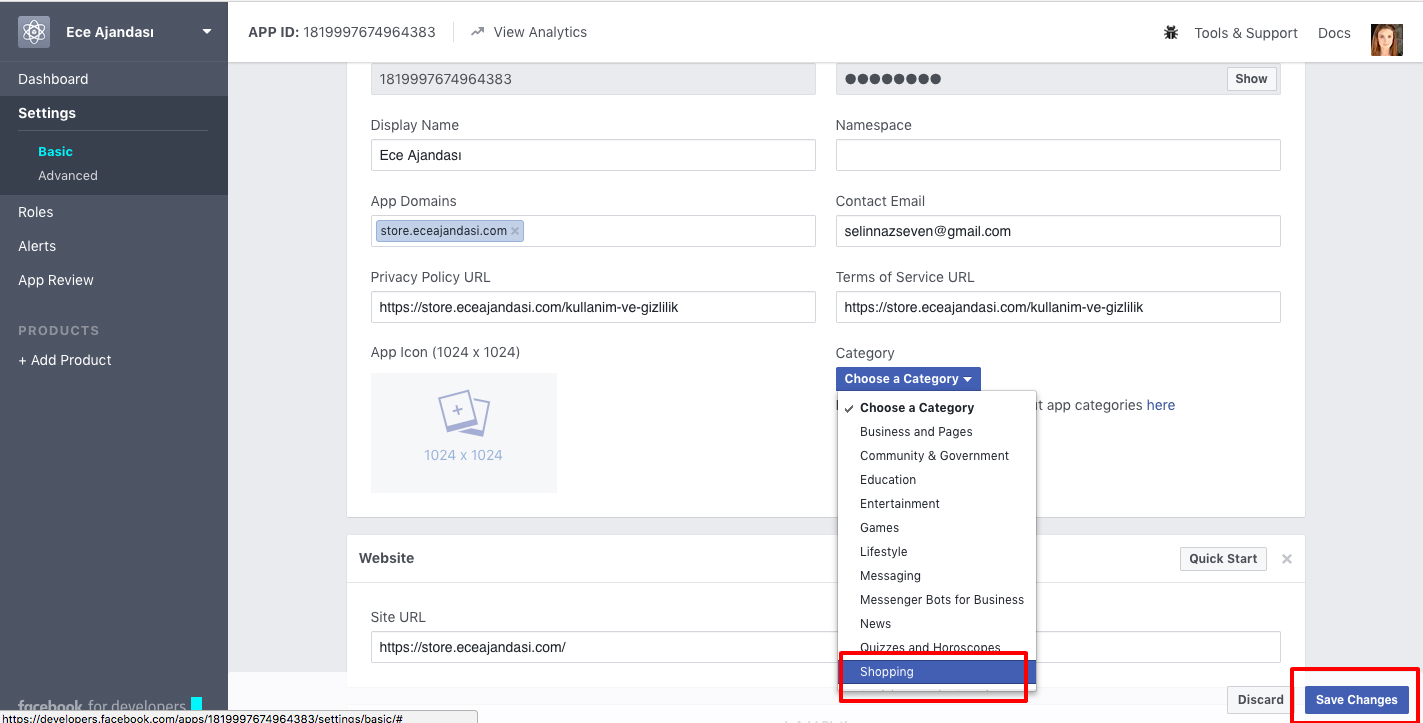Expand the Ece Ajandası app switcher
Viewport: 1423px width, 723px height.
(x=207, y=32)
